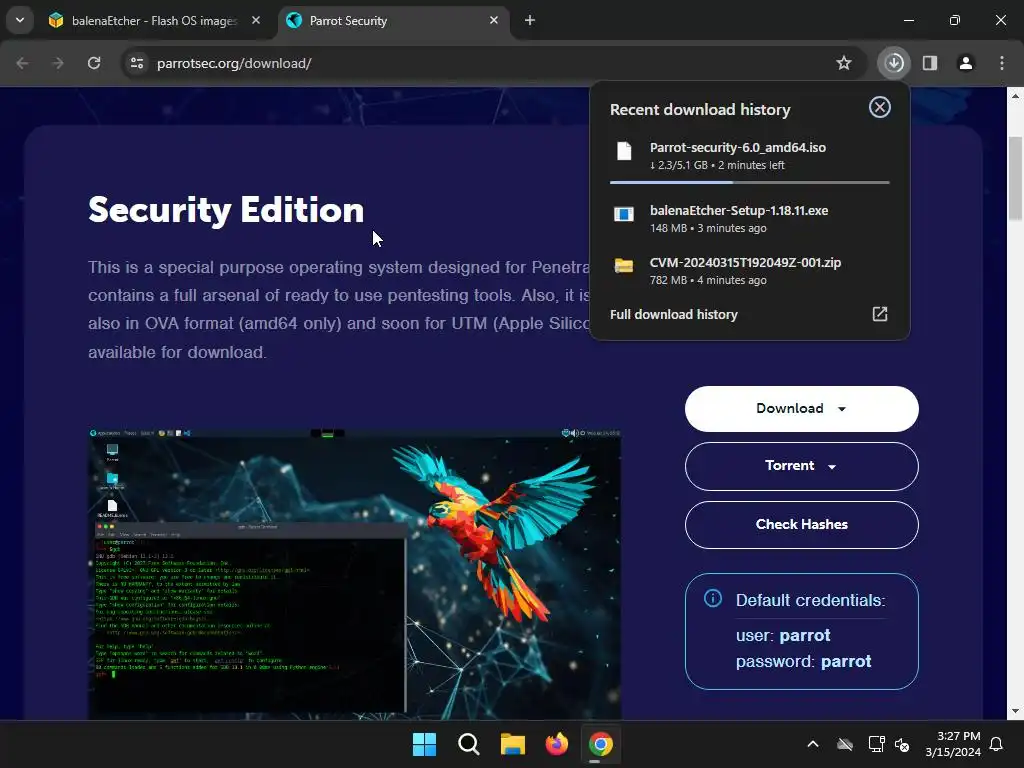This screenshot has width=1024, height=768.
Task: Click the OneDrive cloud tray icon
Action: tap(845, 744)
